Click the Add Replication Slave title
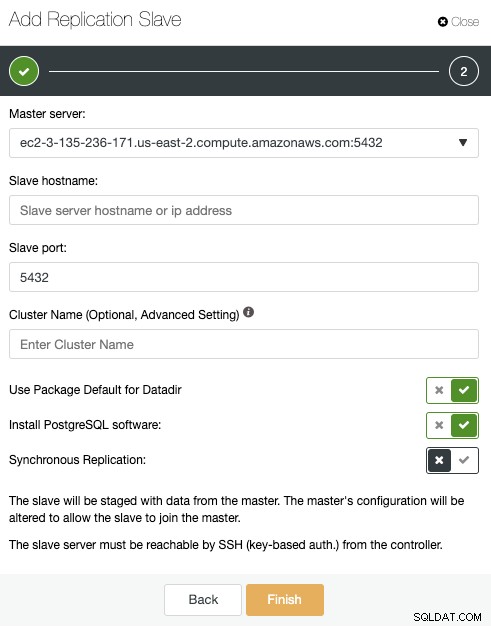This screenshot has width=491, height=627. [x=95, y=19]
